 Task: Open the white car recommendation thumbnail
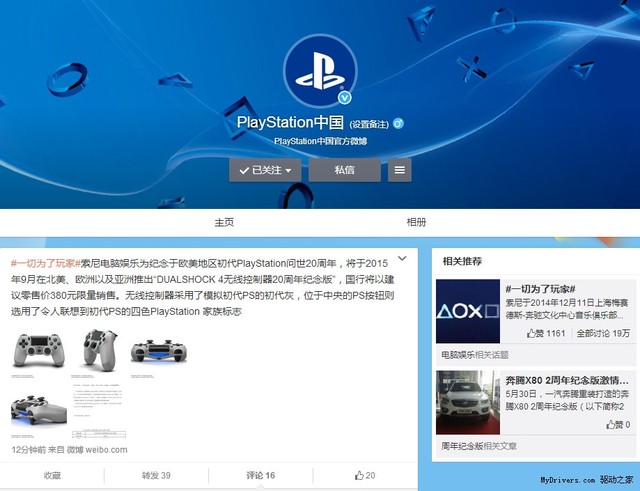click(468, 402)
